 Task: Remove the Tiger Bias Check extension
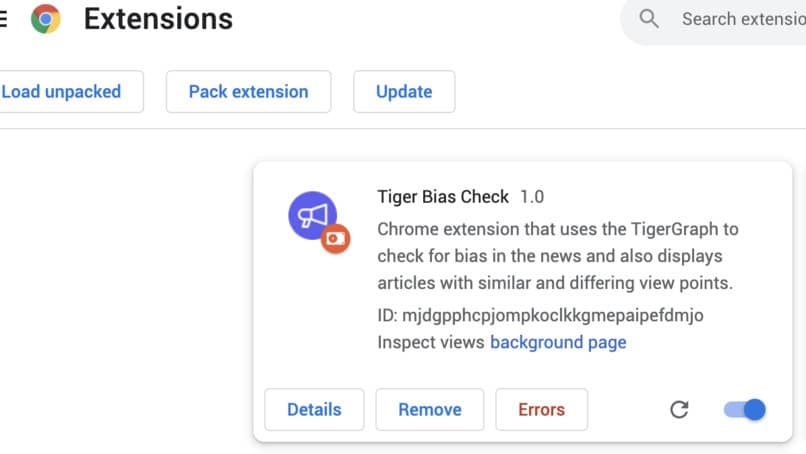pos(430,410)
